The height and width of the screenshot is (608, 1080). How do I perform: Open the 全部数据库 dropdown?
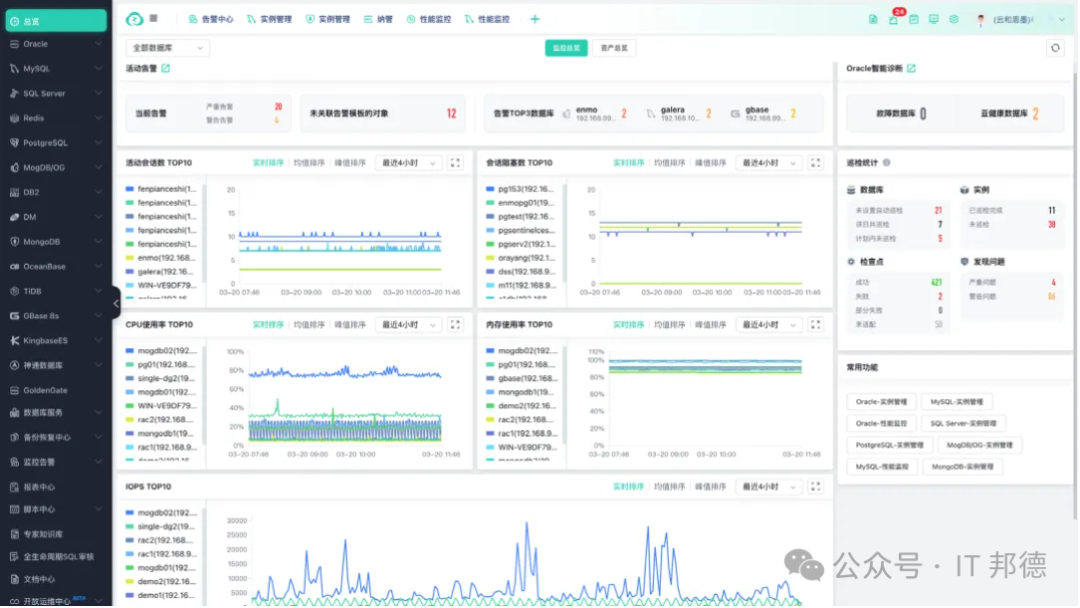[x=167, y=48]
